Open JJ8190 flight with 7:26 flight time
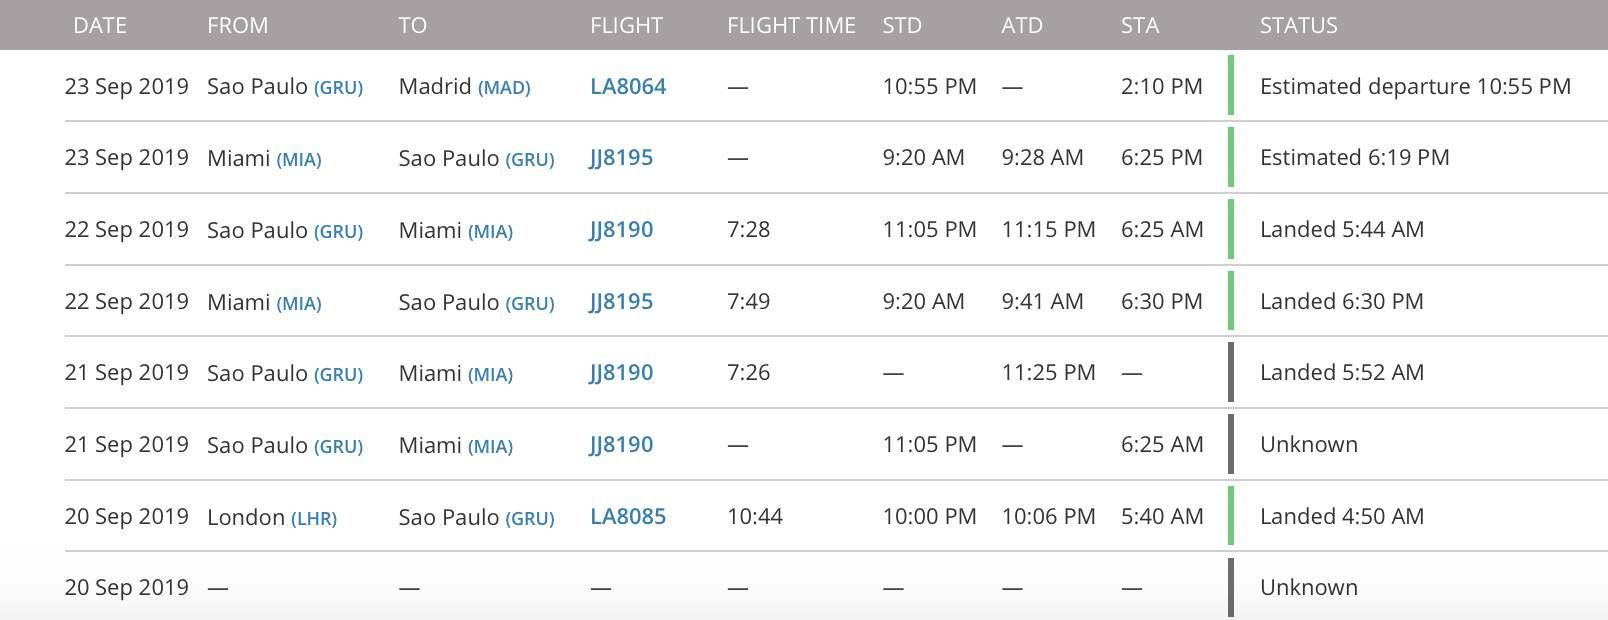 pos(621,373)
